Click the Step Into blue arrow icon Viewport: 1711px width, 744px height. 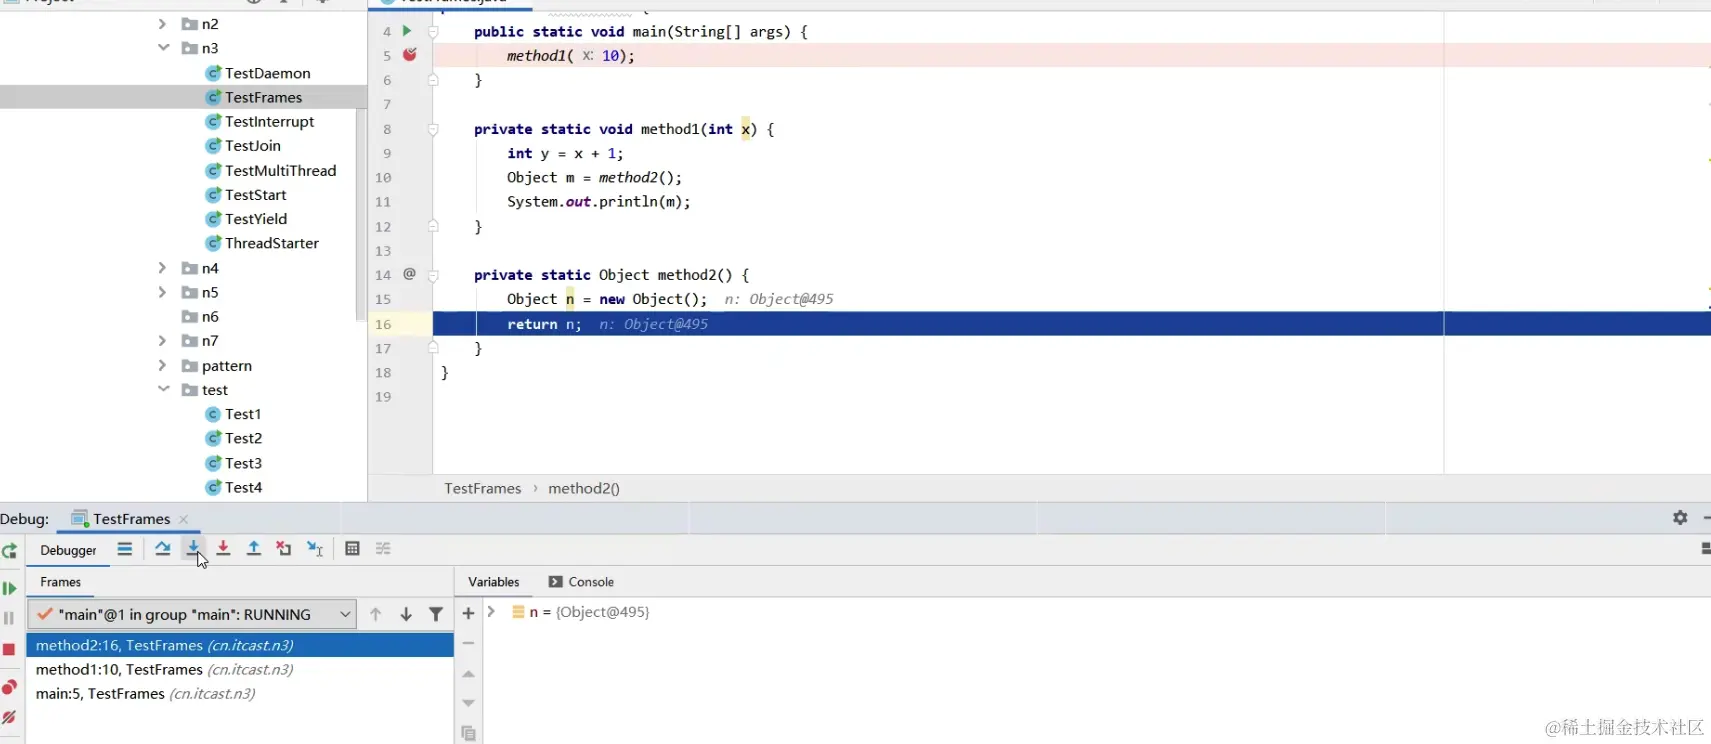[193, 547]
